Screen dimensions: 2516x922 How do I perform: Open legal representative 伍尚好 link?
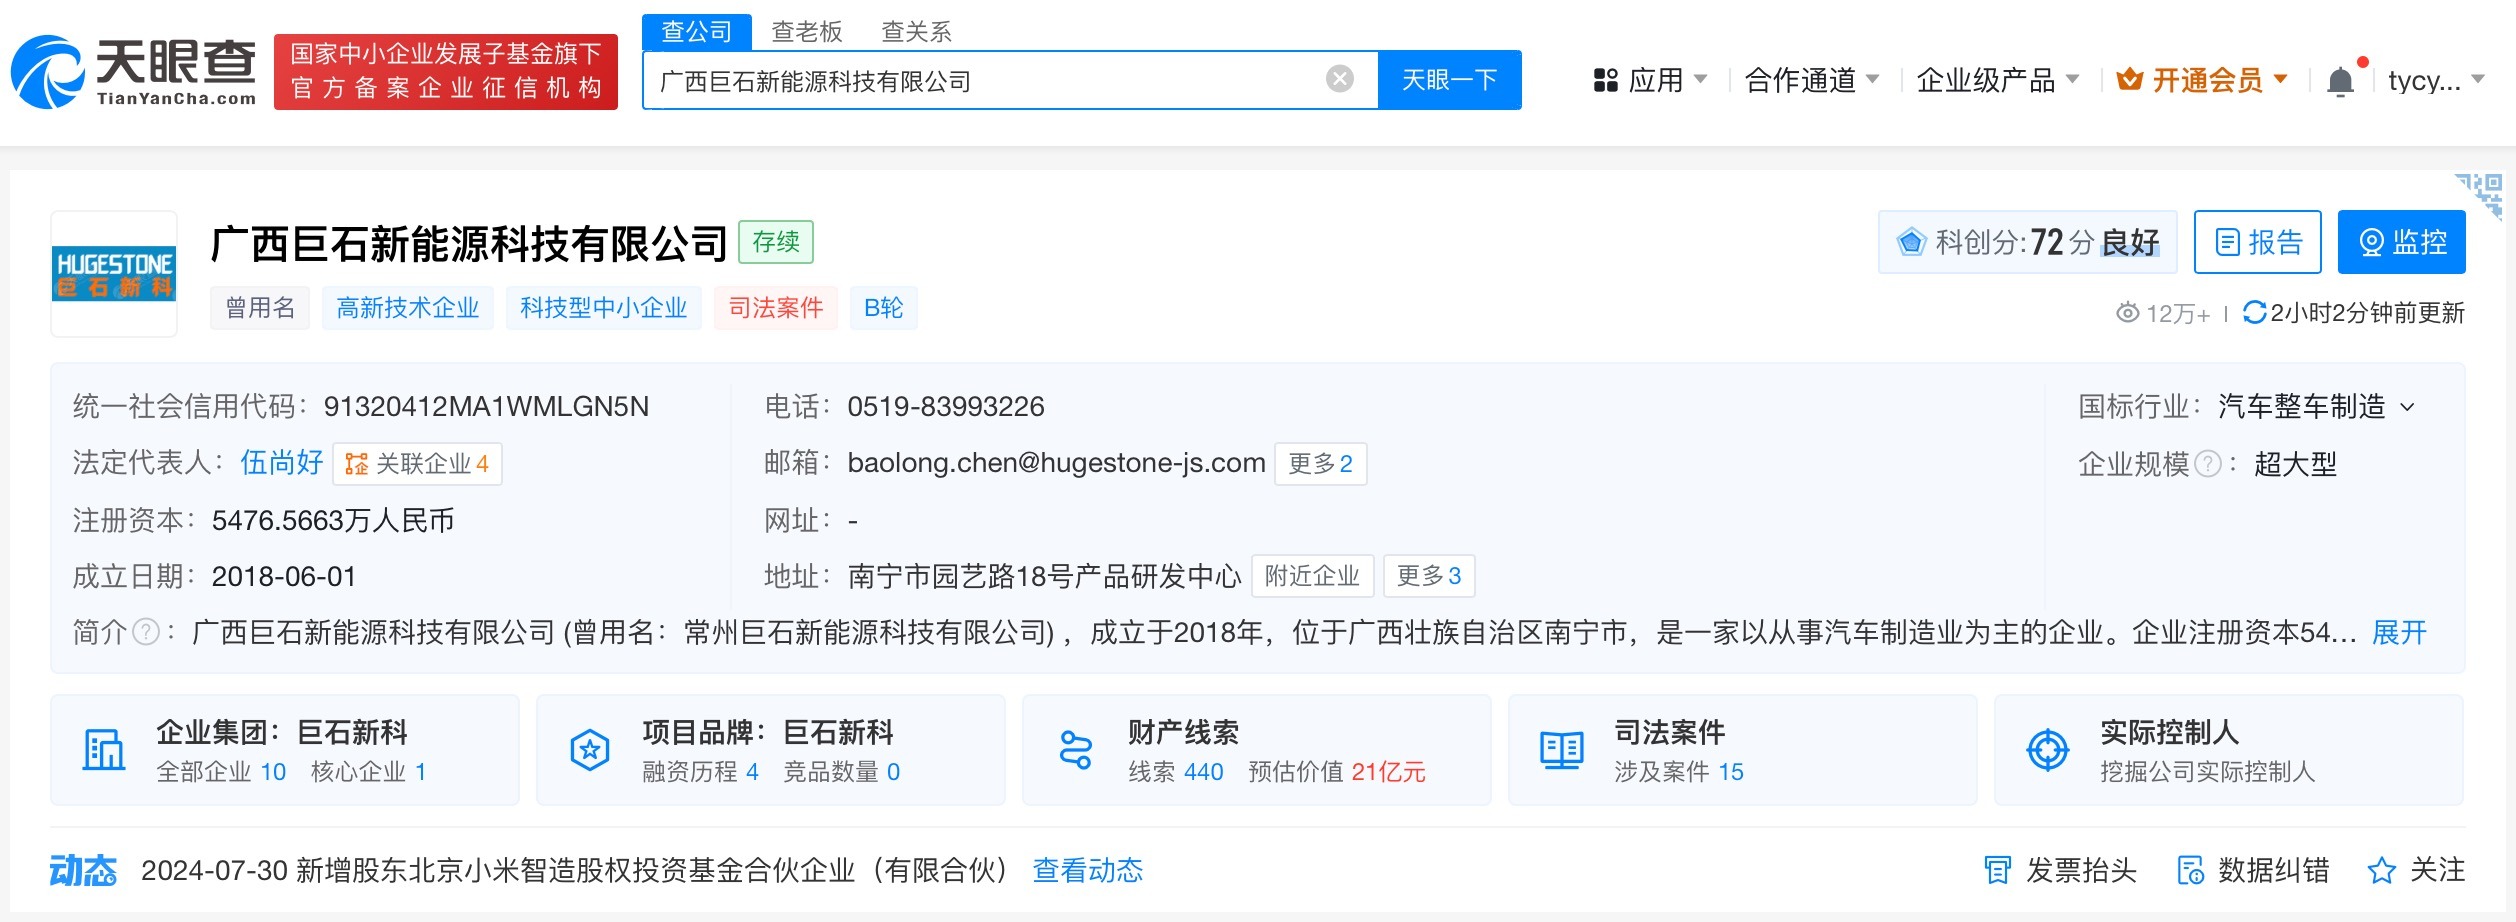pyautogui.click(x=282, y=463)
